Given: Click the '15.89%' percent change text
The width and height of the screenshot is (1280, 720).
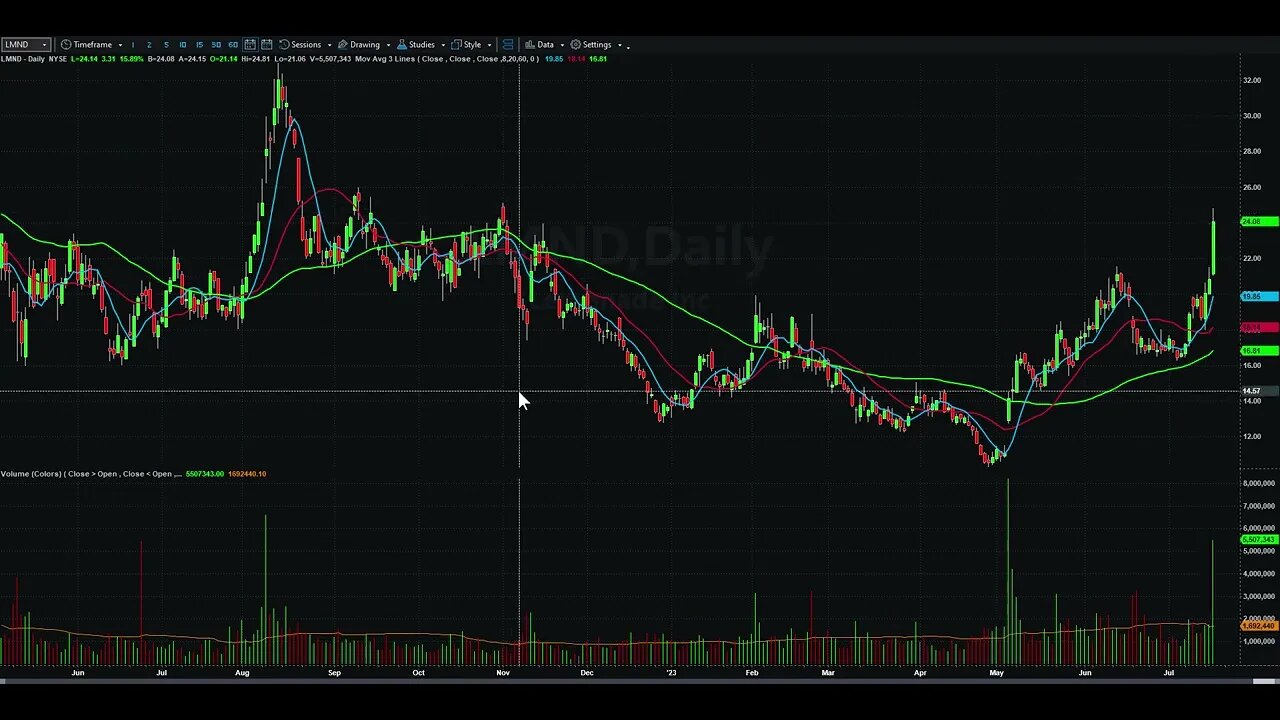Looking at the screenshot, I should click(132, 59).
